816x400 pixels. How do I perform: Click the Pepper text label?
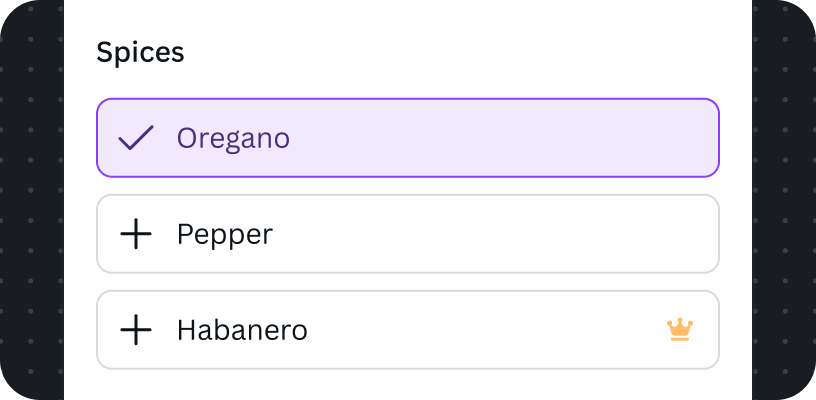pyautogui.click(x=225, y=235)
